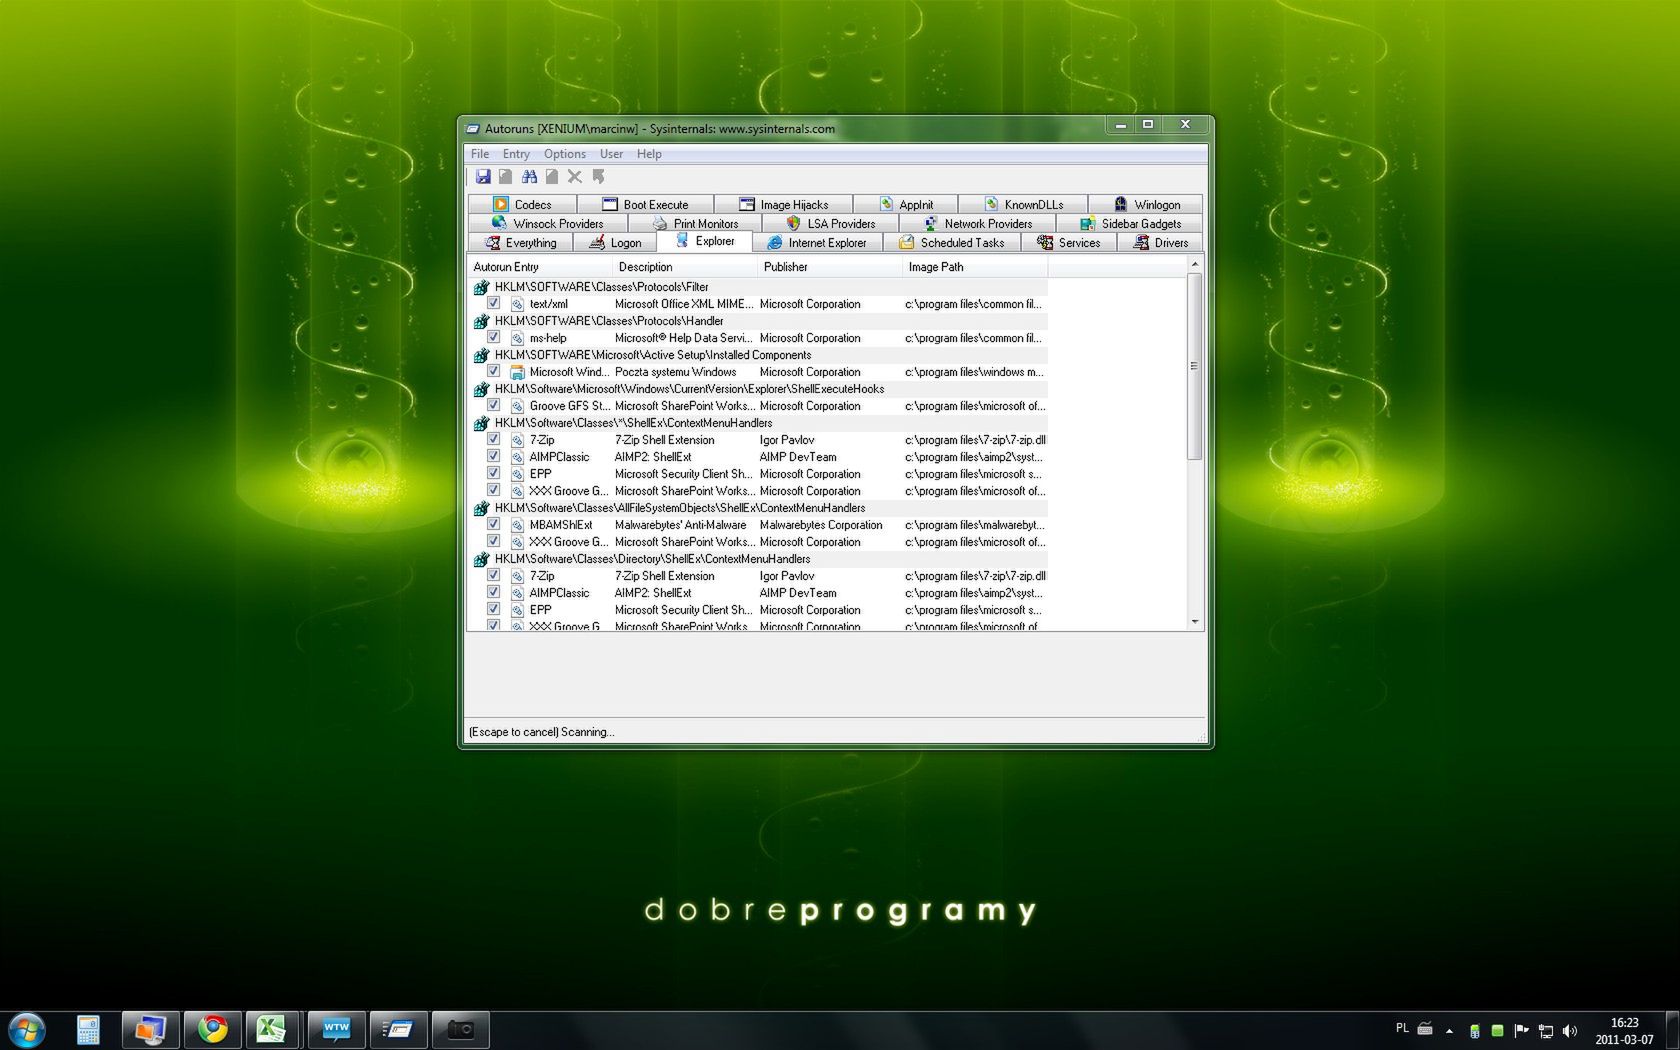Open the File menu

pos(480,154)
